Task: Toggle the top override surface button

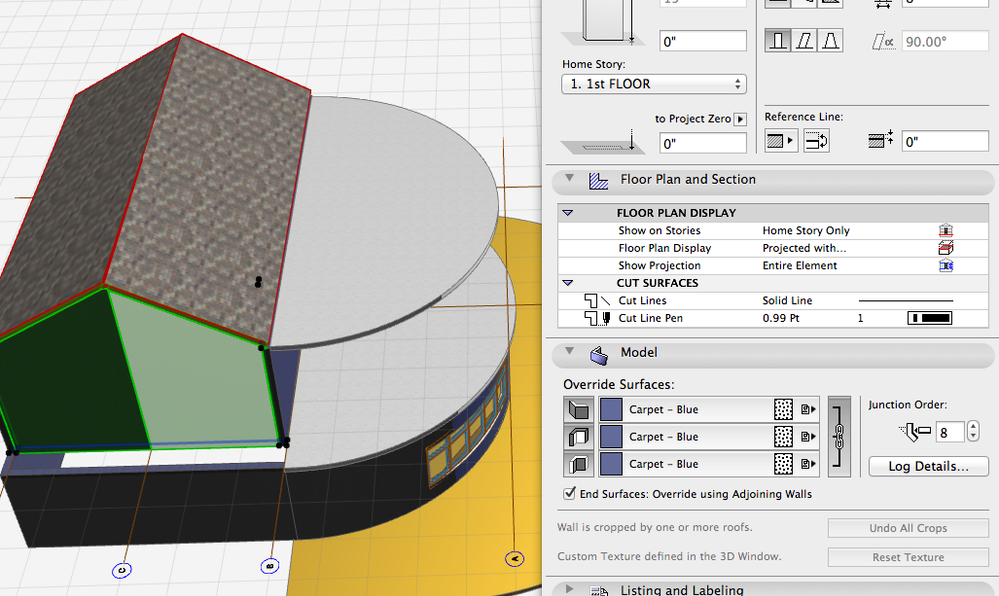Action: 578,409
